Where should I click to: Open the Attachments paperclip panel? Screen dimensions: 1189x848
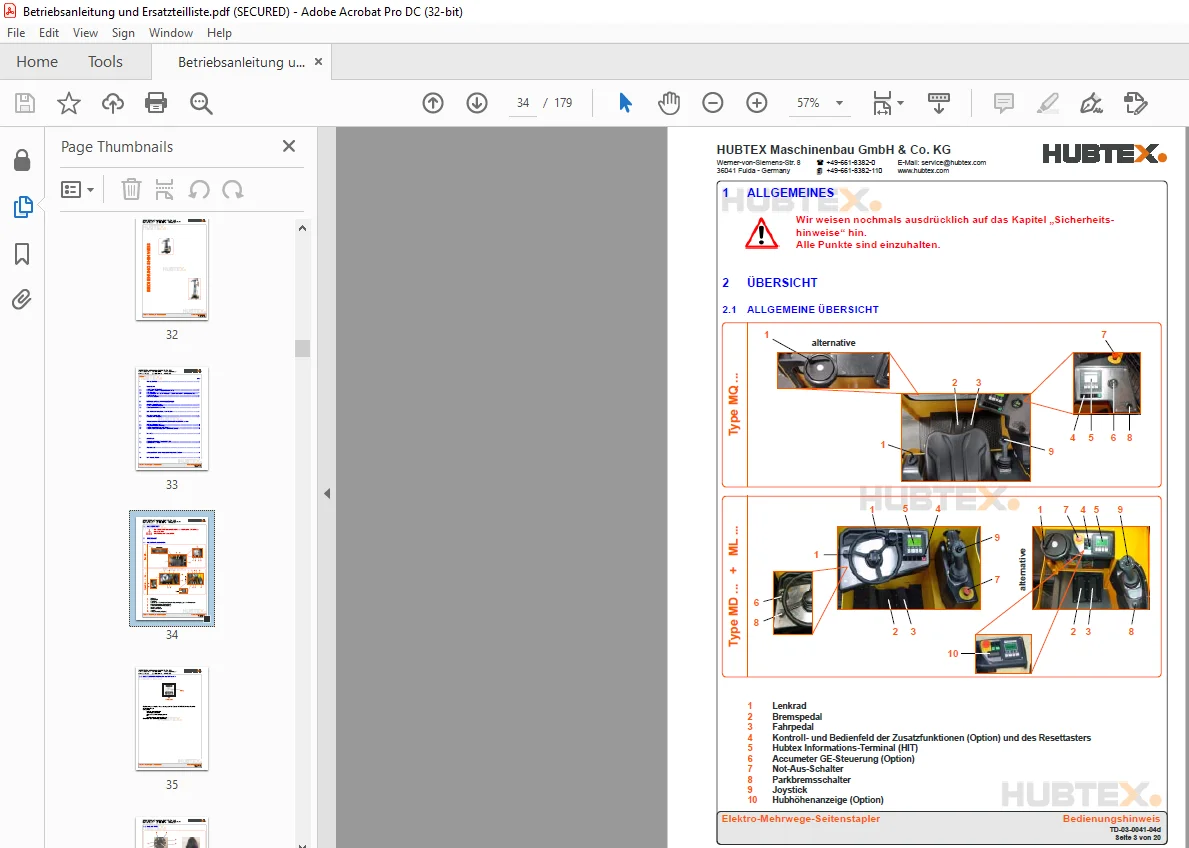click(x=22, y=300)
